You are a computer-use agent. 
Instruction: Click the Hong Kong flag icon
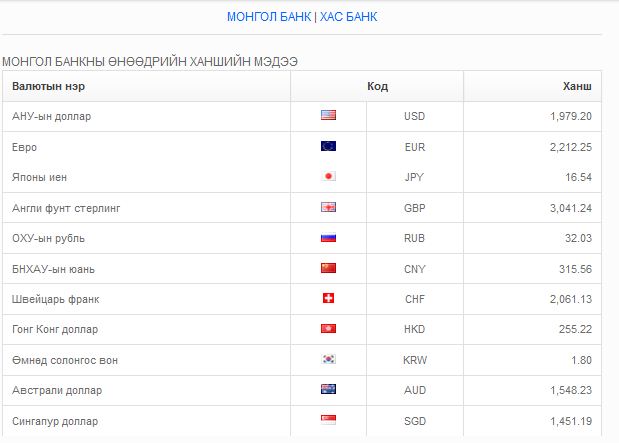[x=328, y=329]
